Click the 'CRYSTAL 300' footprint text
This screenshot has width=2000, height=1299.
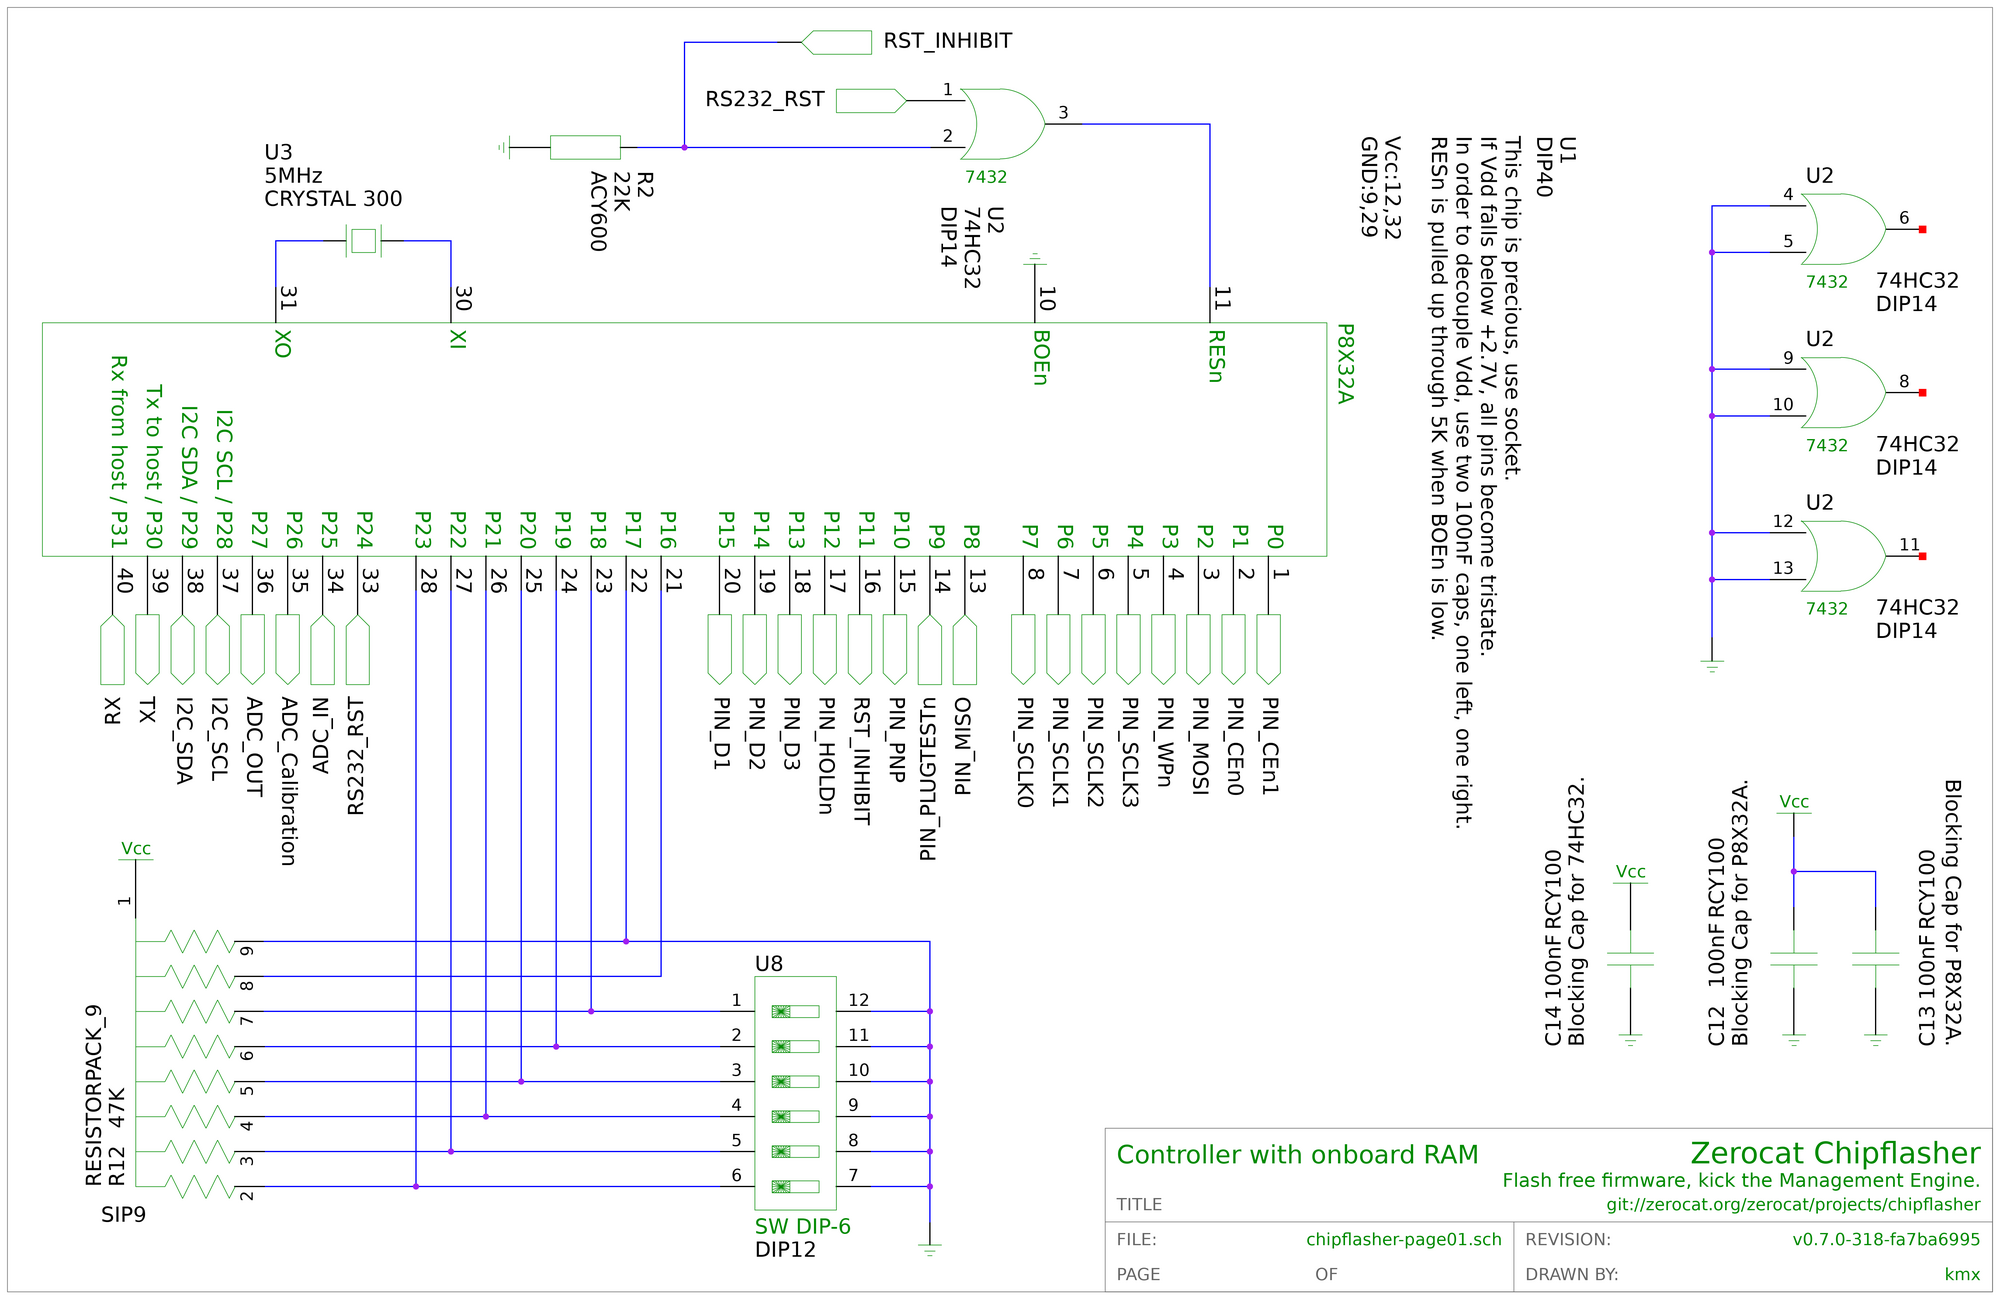[333, 199]
